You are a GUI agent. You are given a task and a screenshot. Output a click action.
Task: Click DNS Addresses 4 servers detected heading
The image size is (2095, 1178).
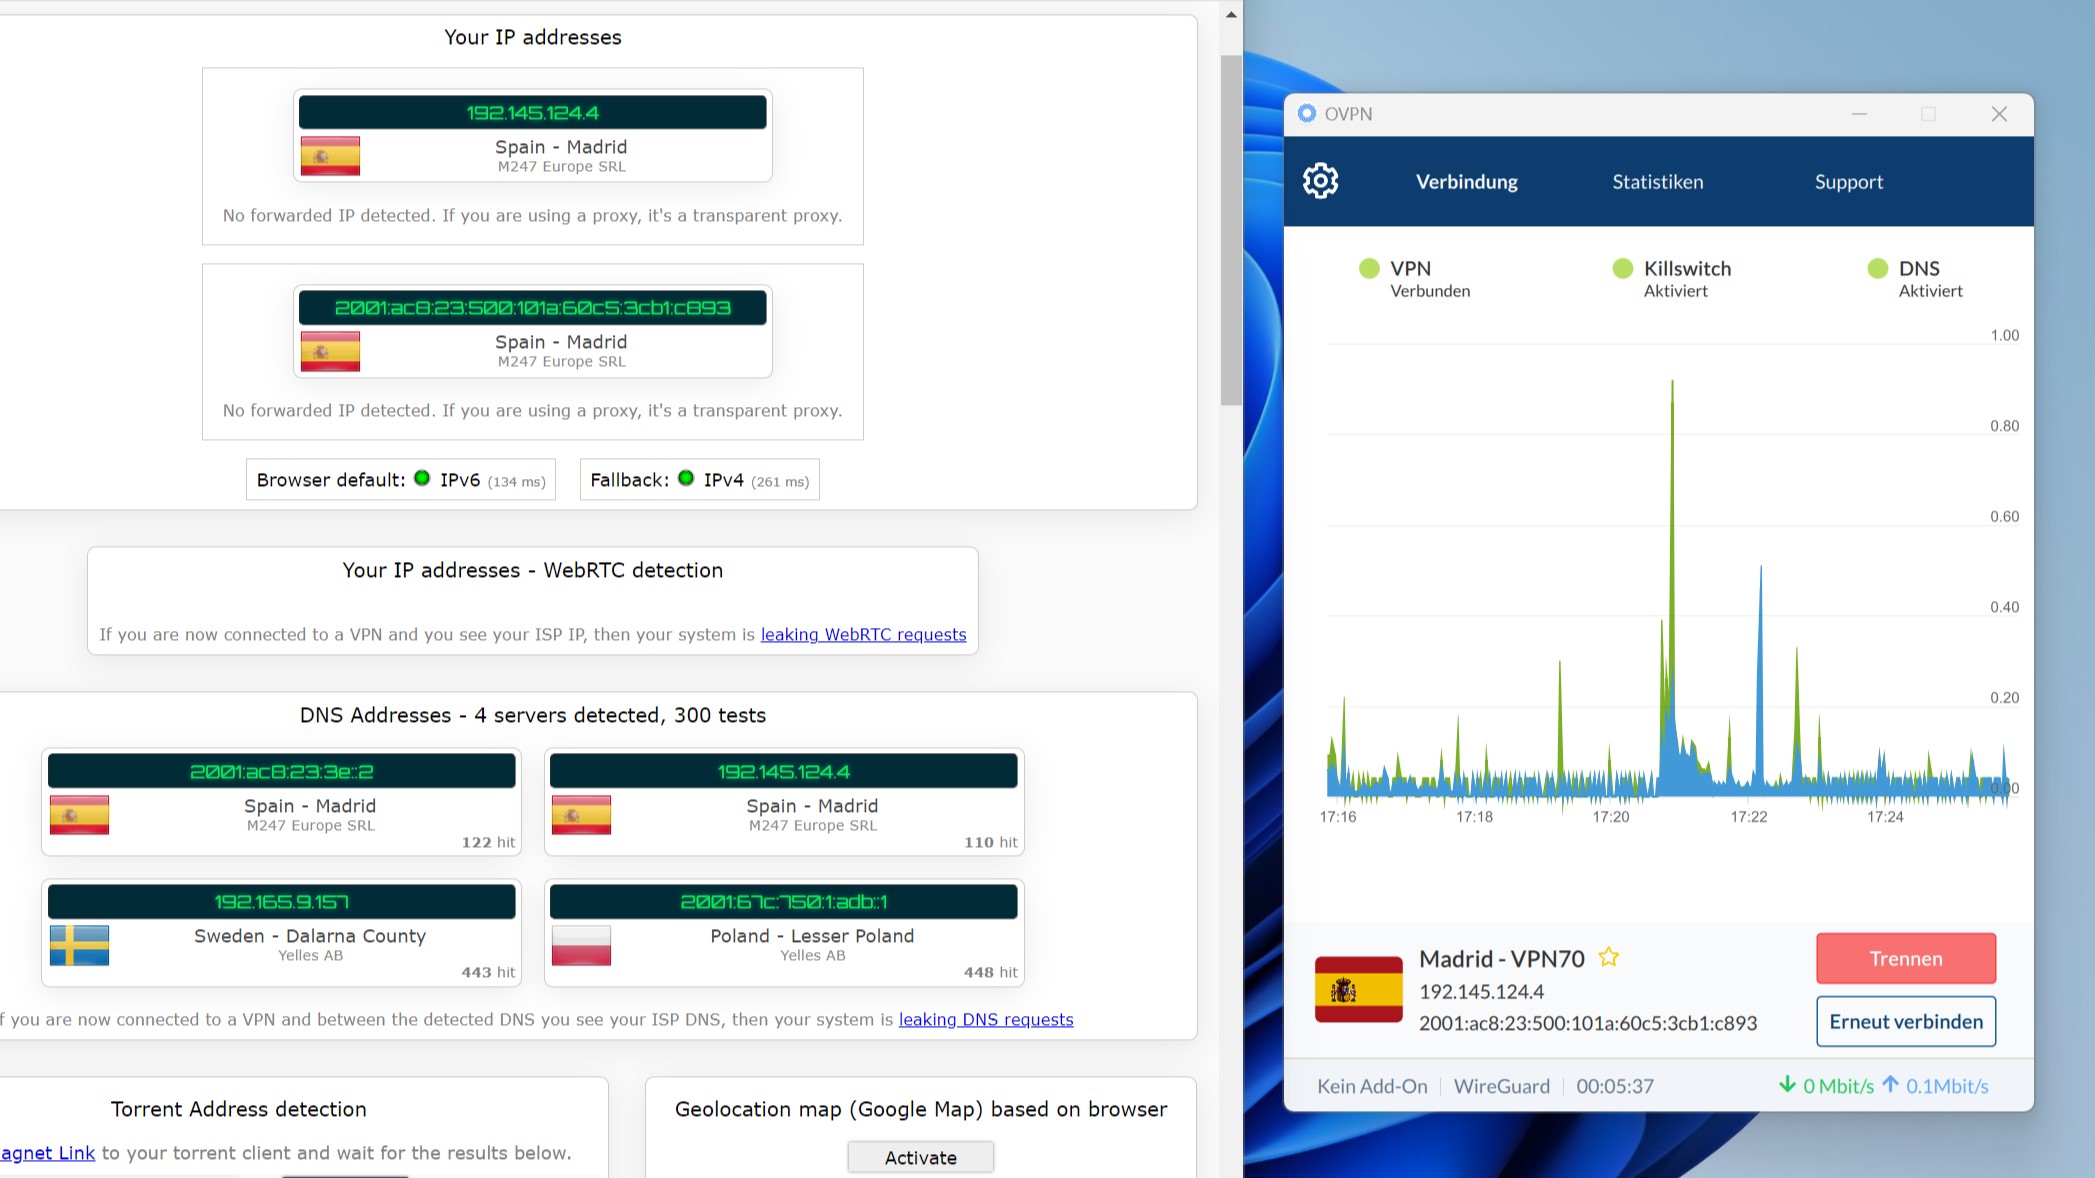533,715
